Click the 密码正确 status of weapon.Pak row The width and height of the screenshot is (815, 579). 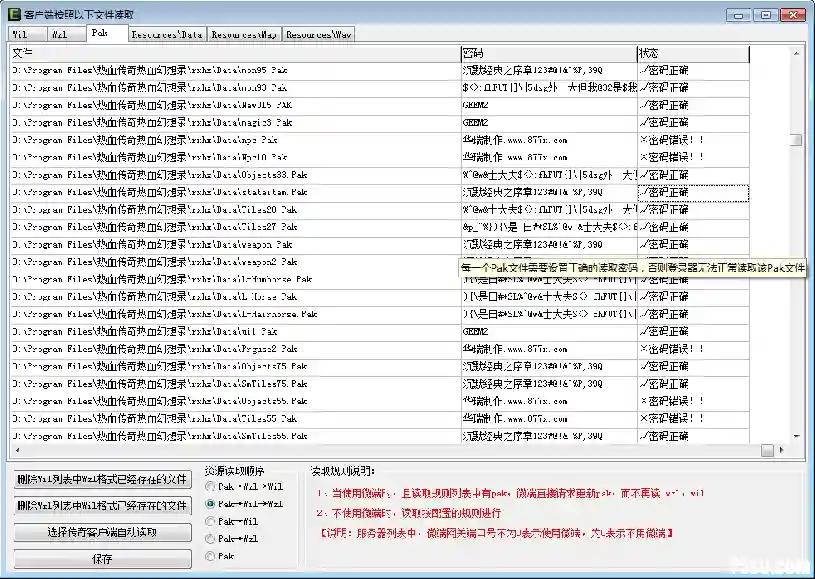coord(693,244)
